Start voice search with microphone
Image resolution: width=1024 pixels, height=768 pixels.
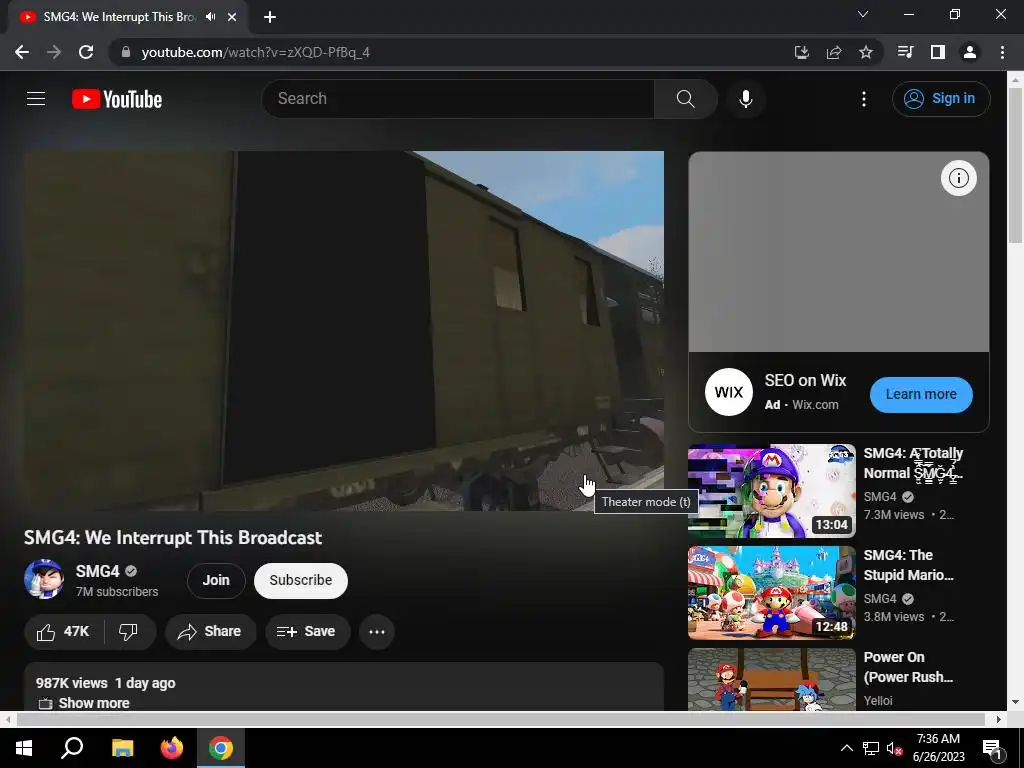point(745,99)
